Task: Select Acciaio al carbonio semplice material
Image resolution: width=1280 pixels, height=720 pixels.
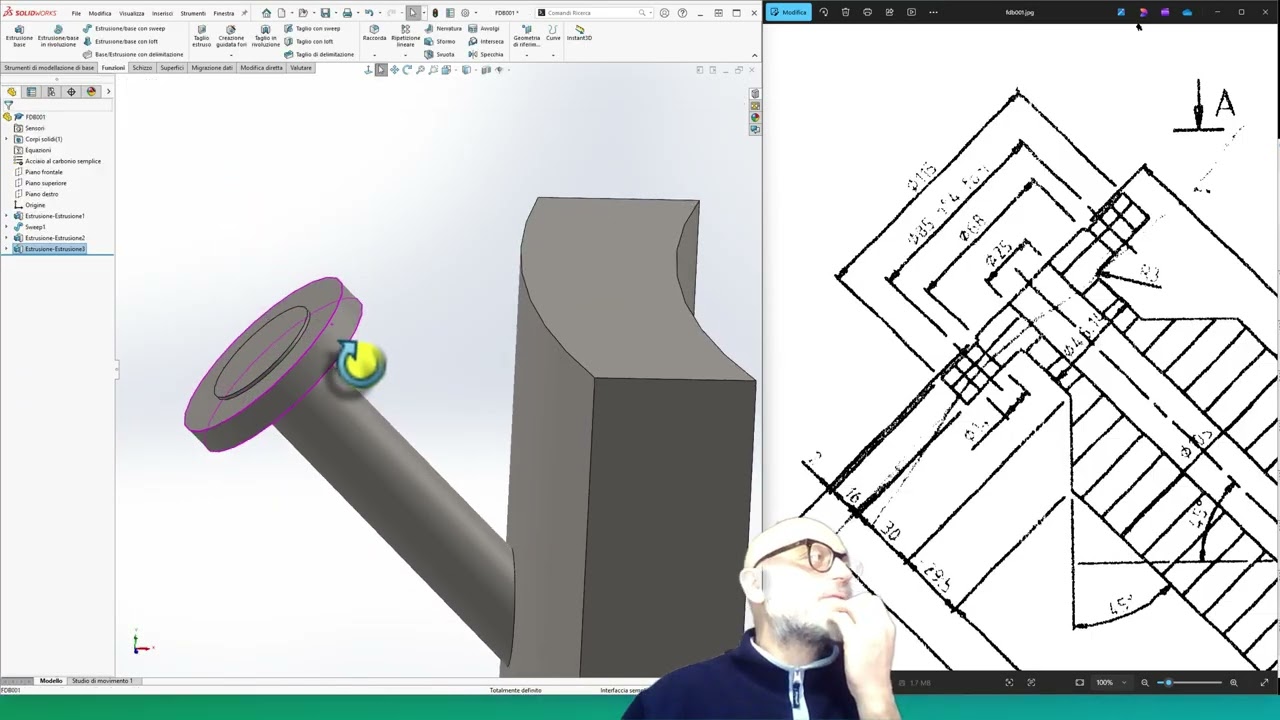Action: coord(62,161)
